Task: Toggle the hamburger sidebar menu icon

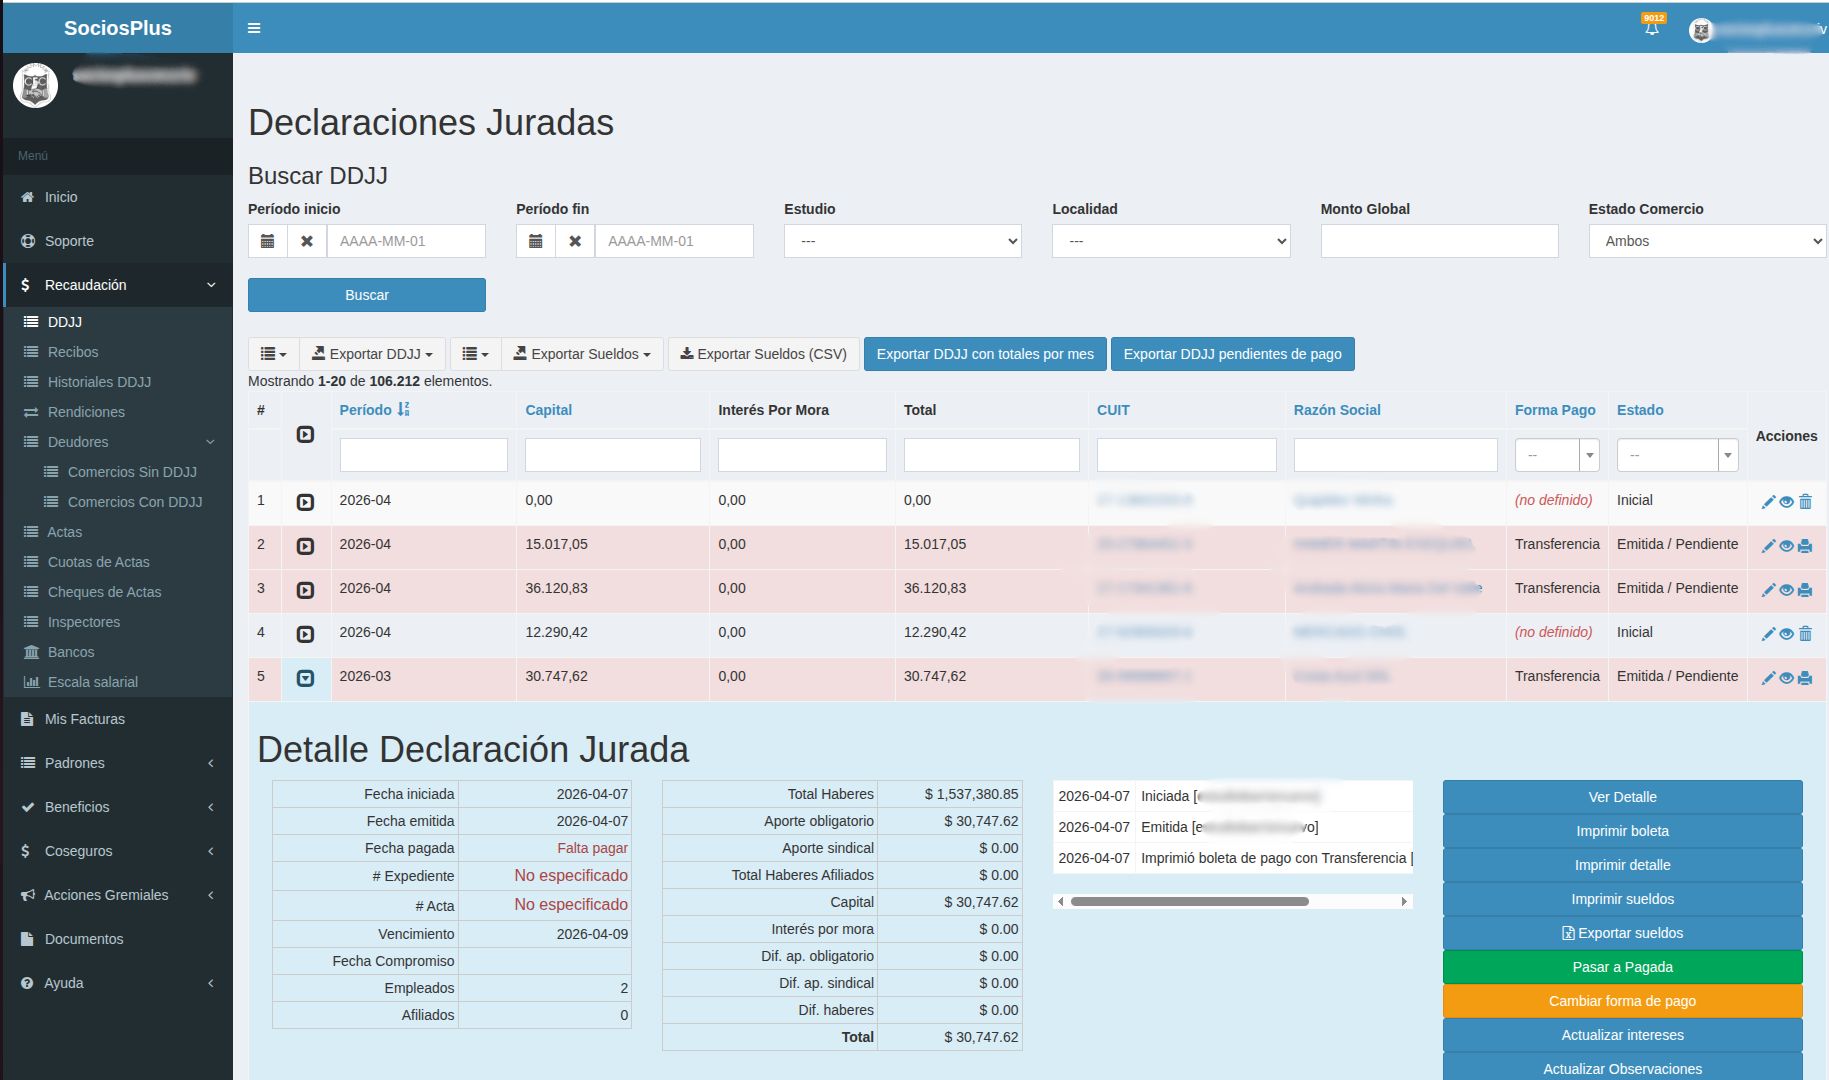Action: click(254, 28)
